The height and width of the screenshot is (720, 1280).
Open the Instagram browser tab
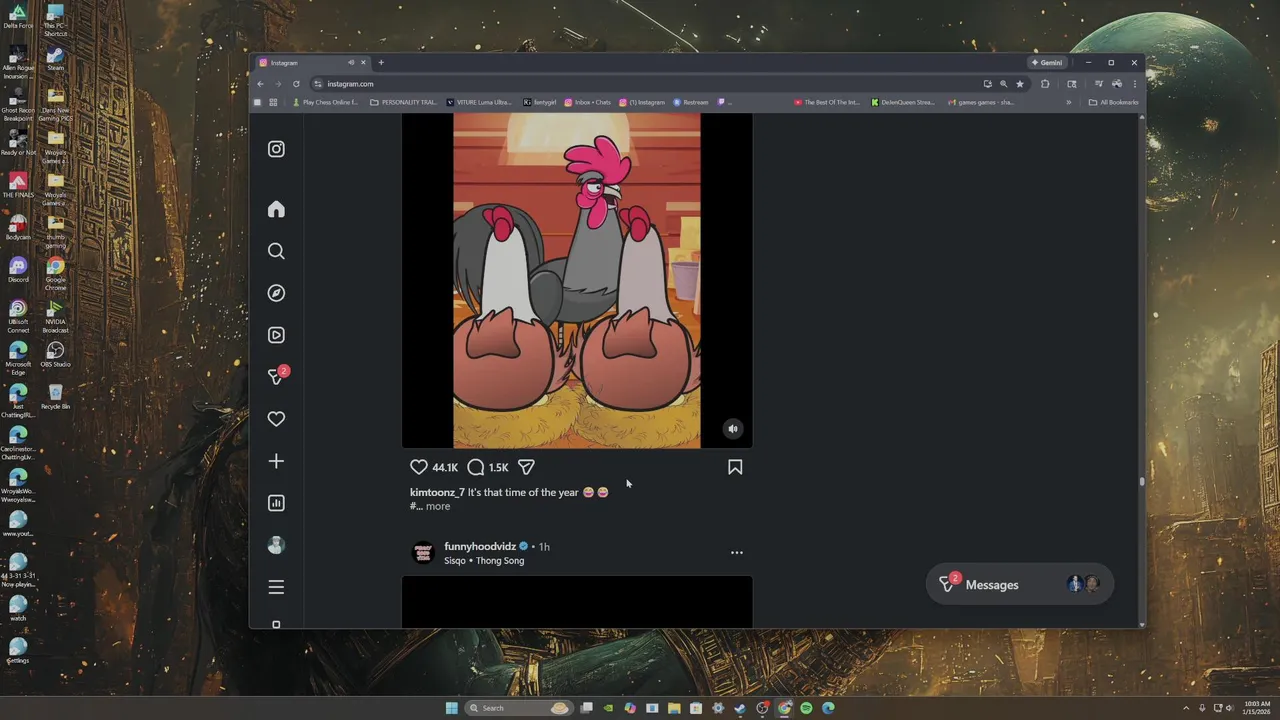313,62
